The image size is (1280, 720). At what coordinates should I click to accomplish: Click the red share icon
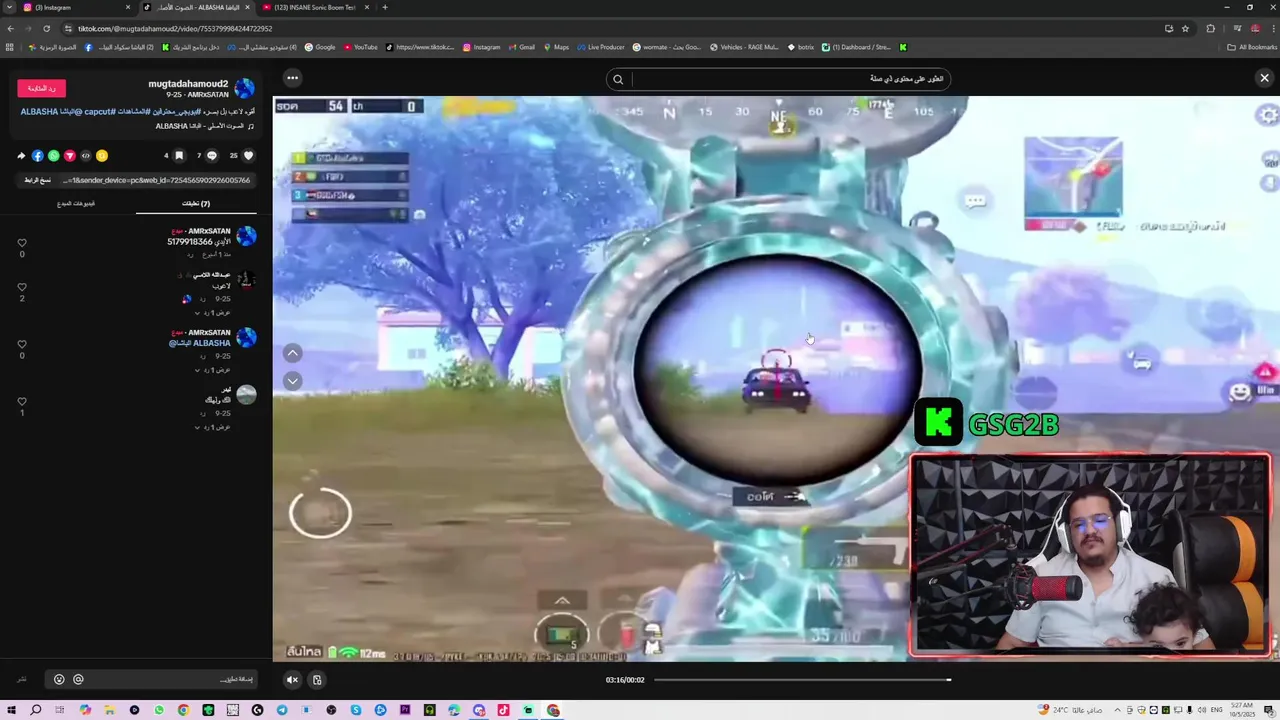(70, 156)
